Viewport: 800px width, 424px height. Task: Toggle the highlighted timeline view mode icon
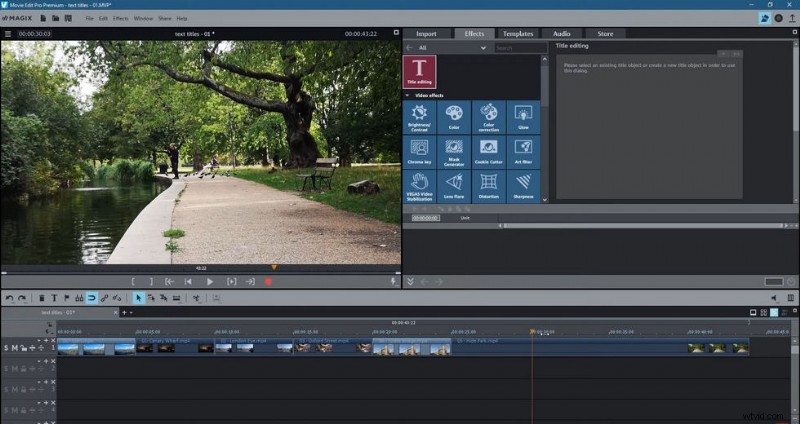pos(774,312)
